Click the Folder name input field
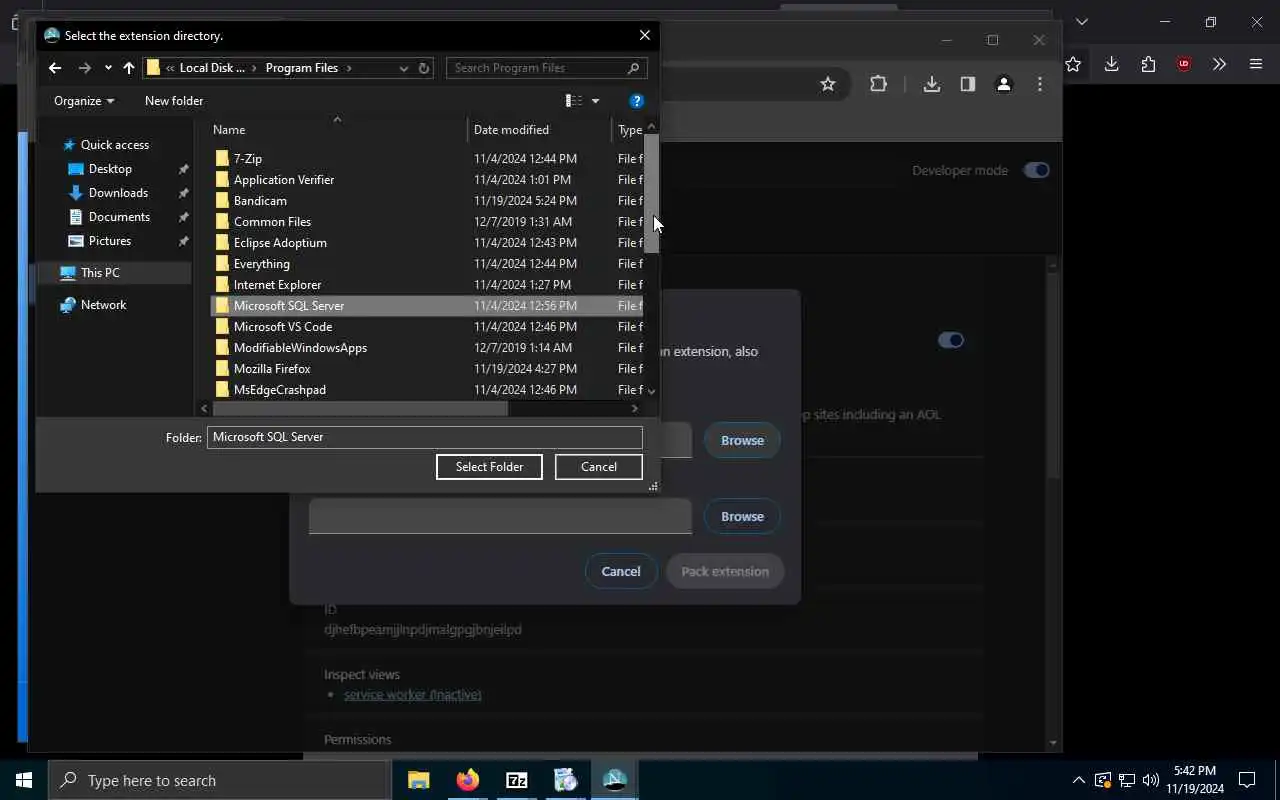1280x800 pixels. pos(425,437)
